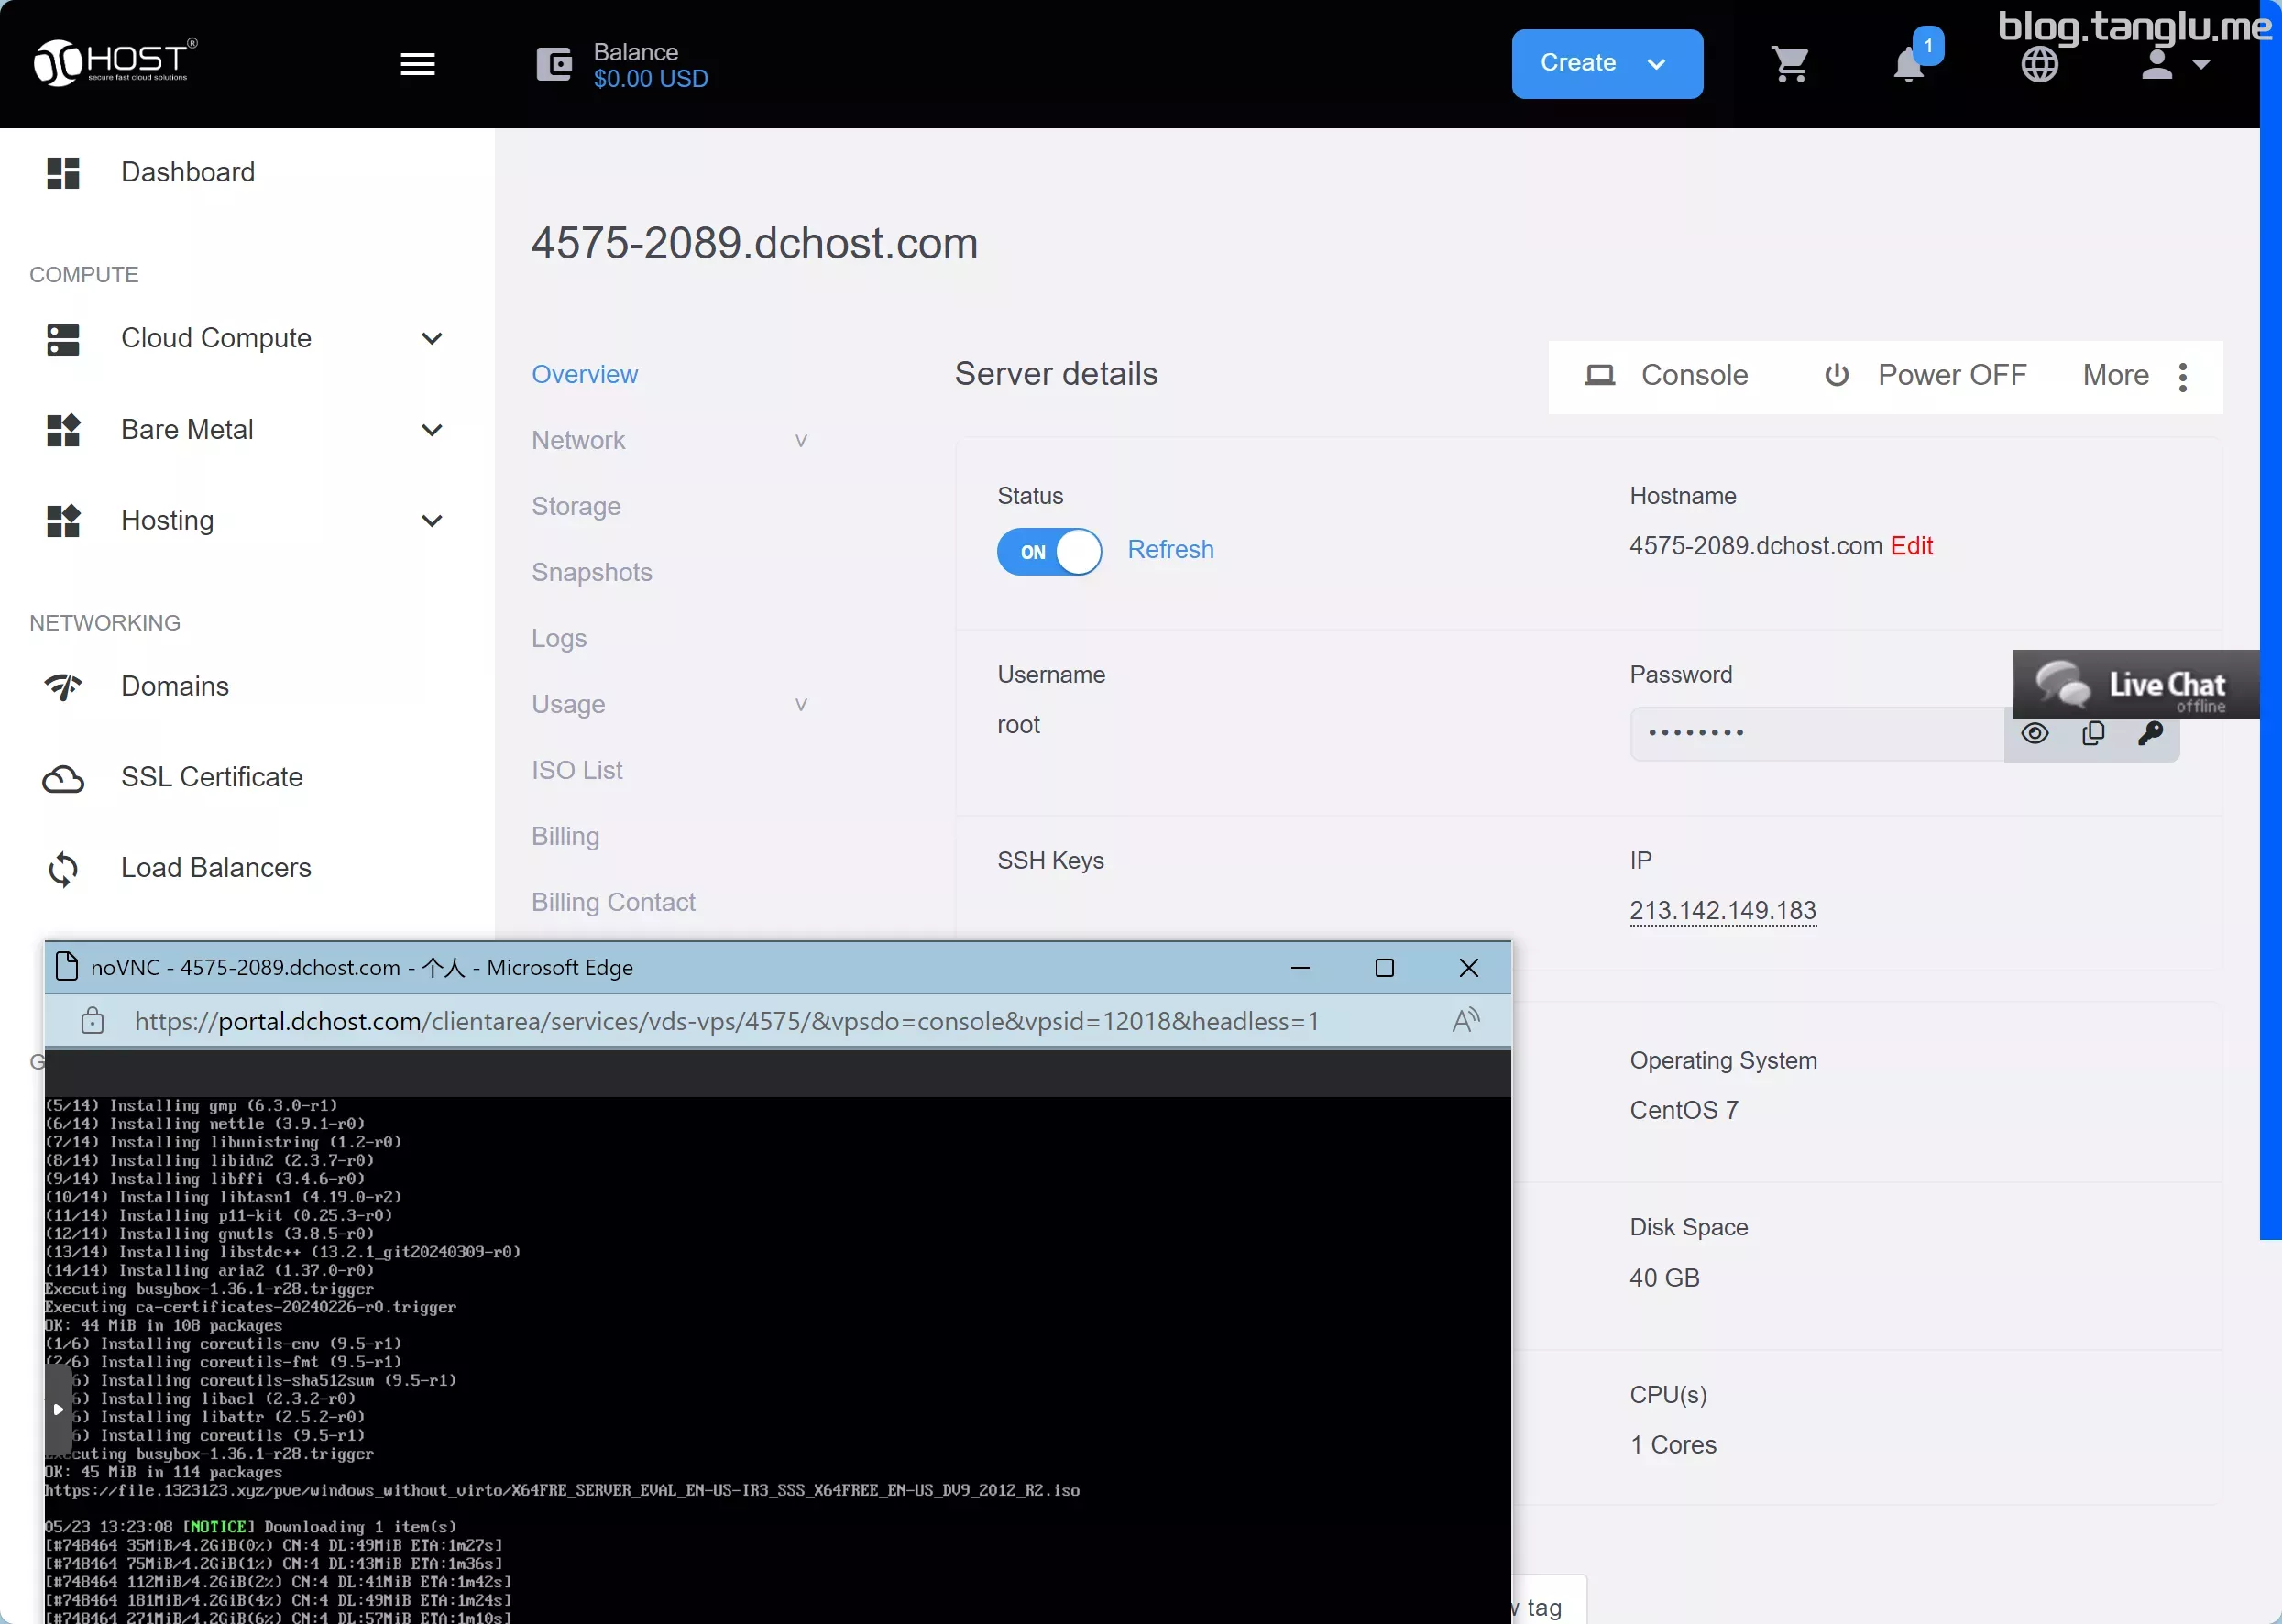Click the key icon to change password
Image resolution: width=2282 pixels, height=1624 pixels.
pyautogui.click(x=2150, y=733)
